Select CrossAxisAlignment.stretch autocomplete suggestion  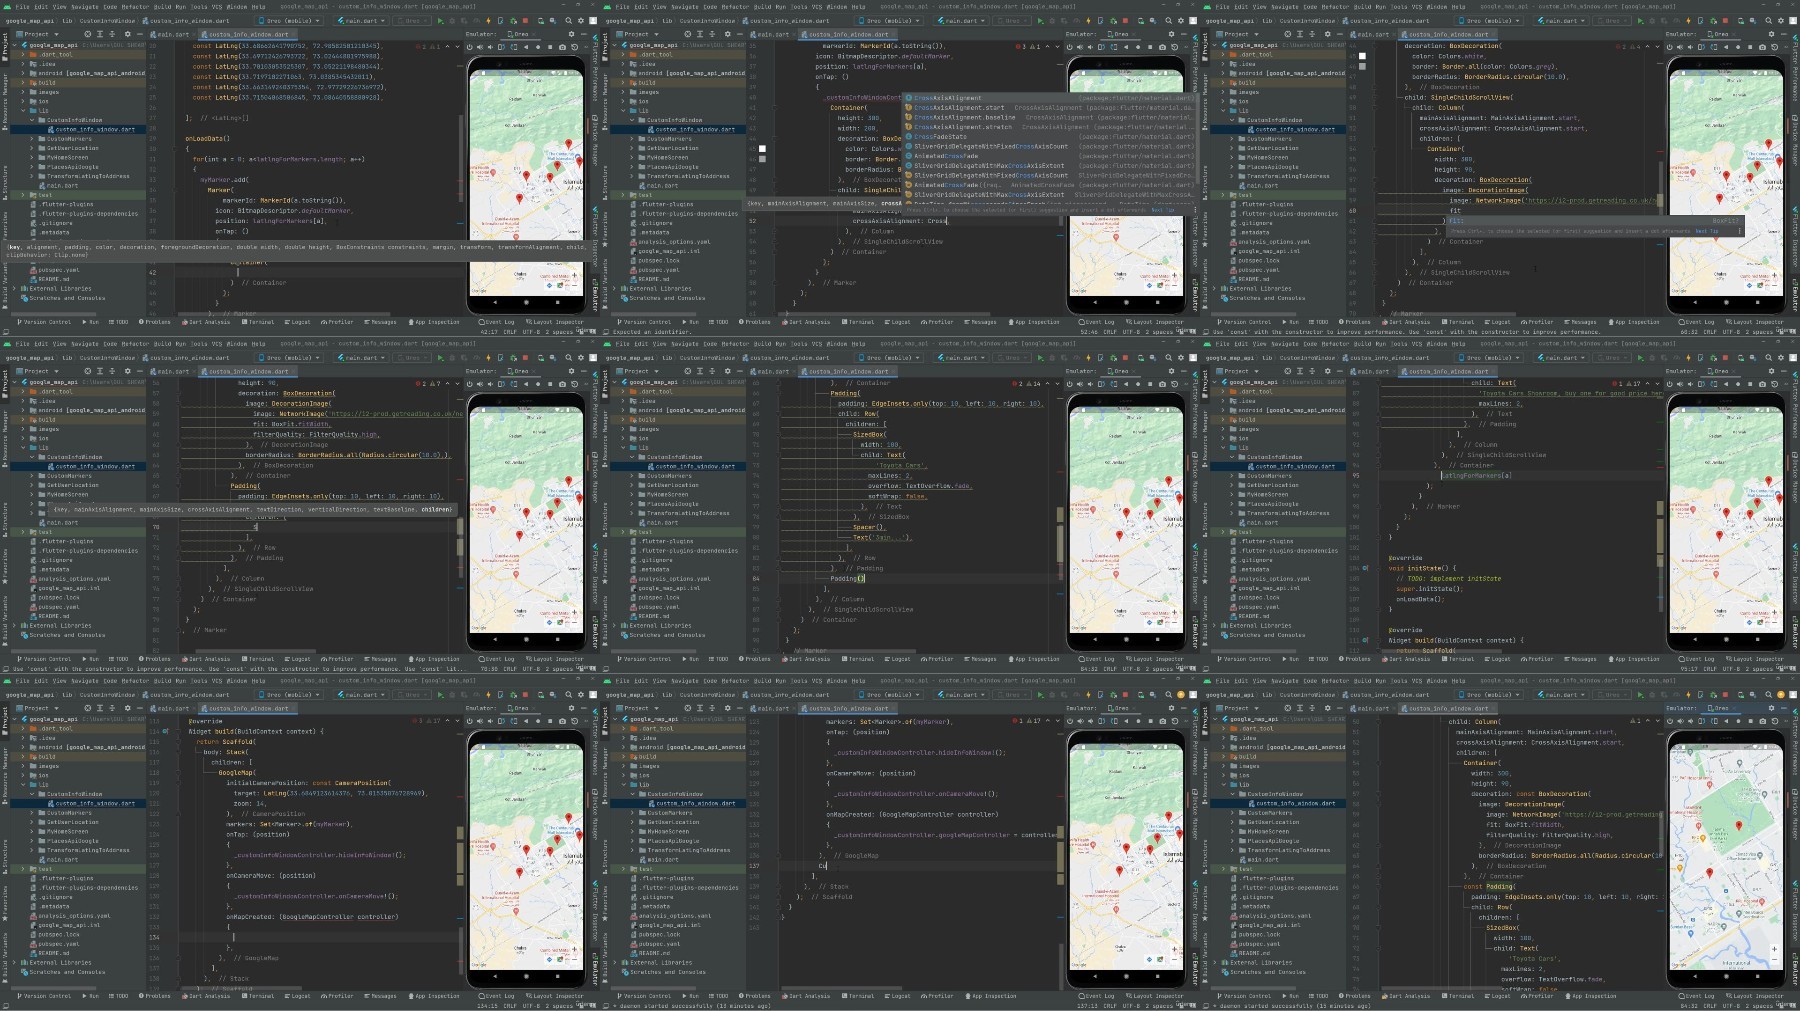coord(1050,127)
